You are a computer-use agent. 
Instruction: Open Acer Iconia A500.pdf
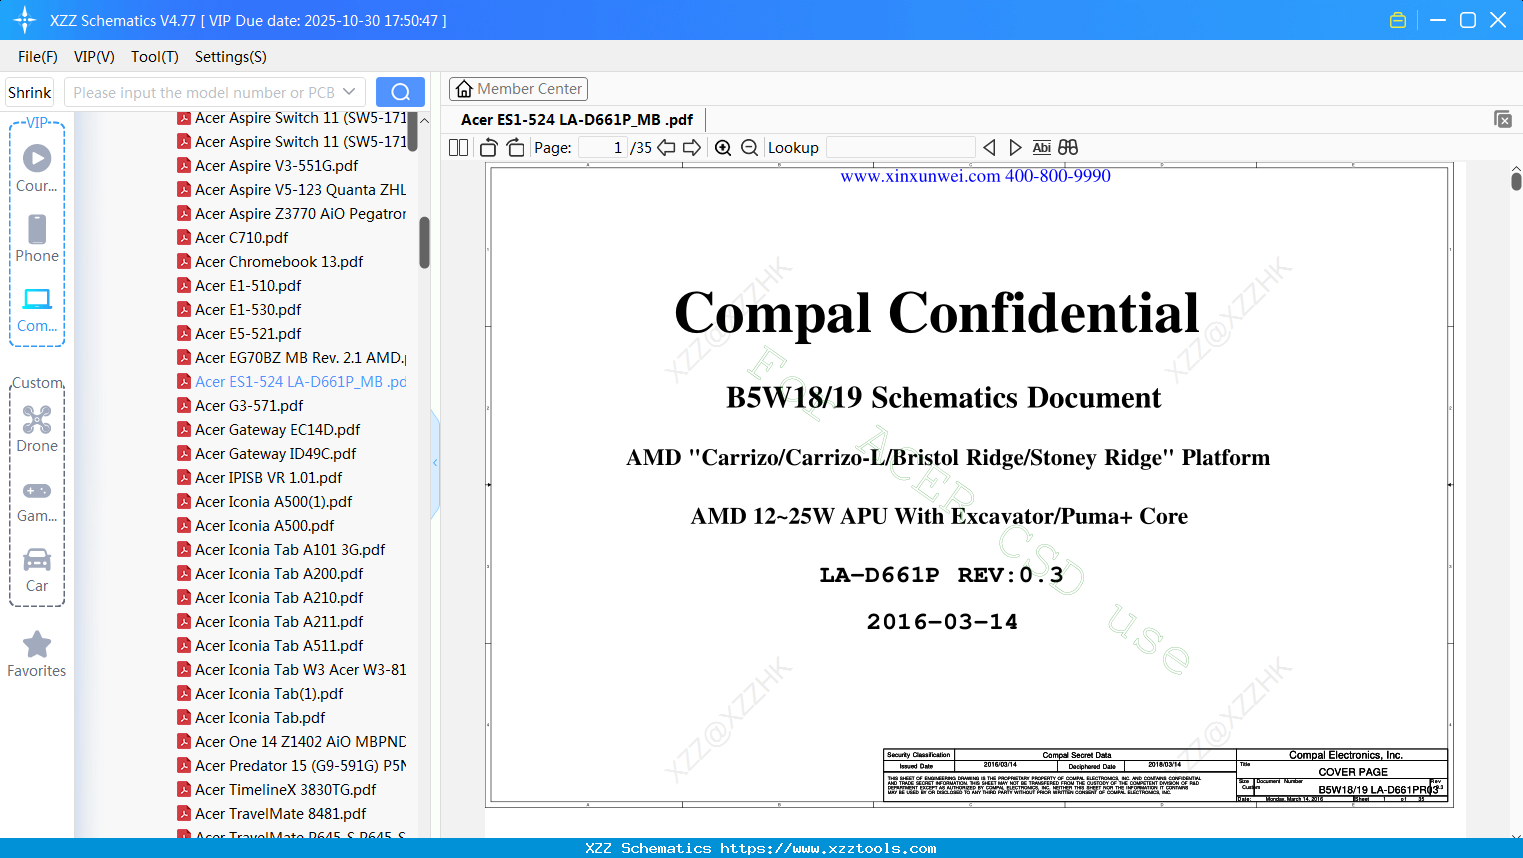[255, 526]
